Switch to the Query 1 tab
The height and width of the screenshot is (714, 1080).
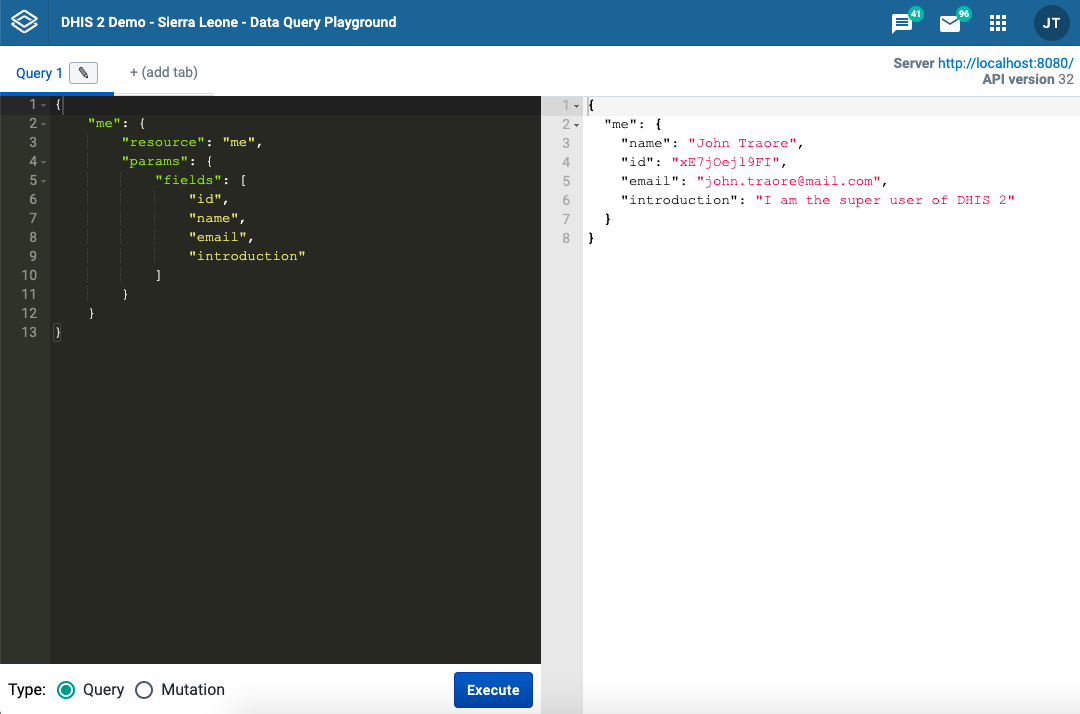tap(39, 73)
